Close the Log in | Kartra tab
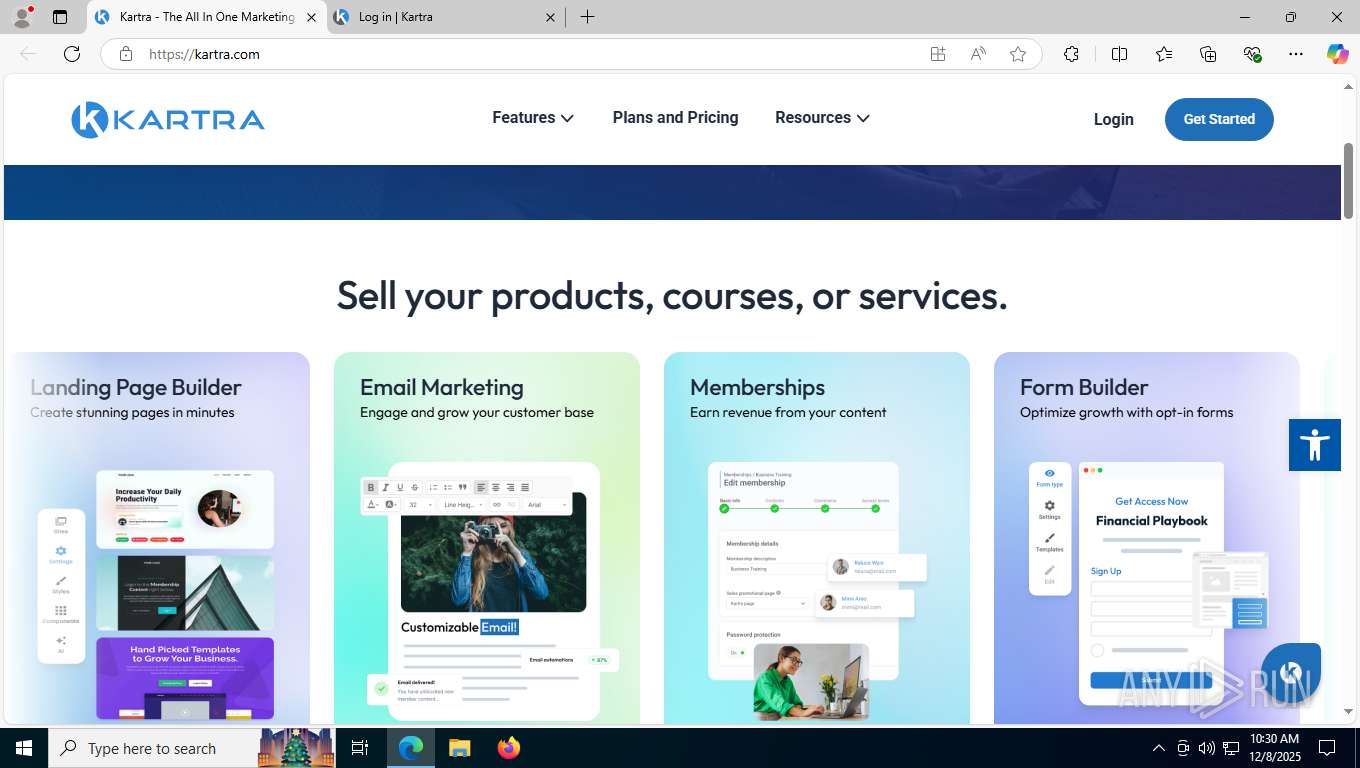1360x768 pixels. point(550,17)
